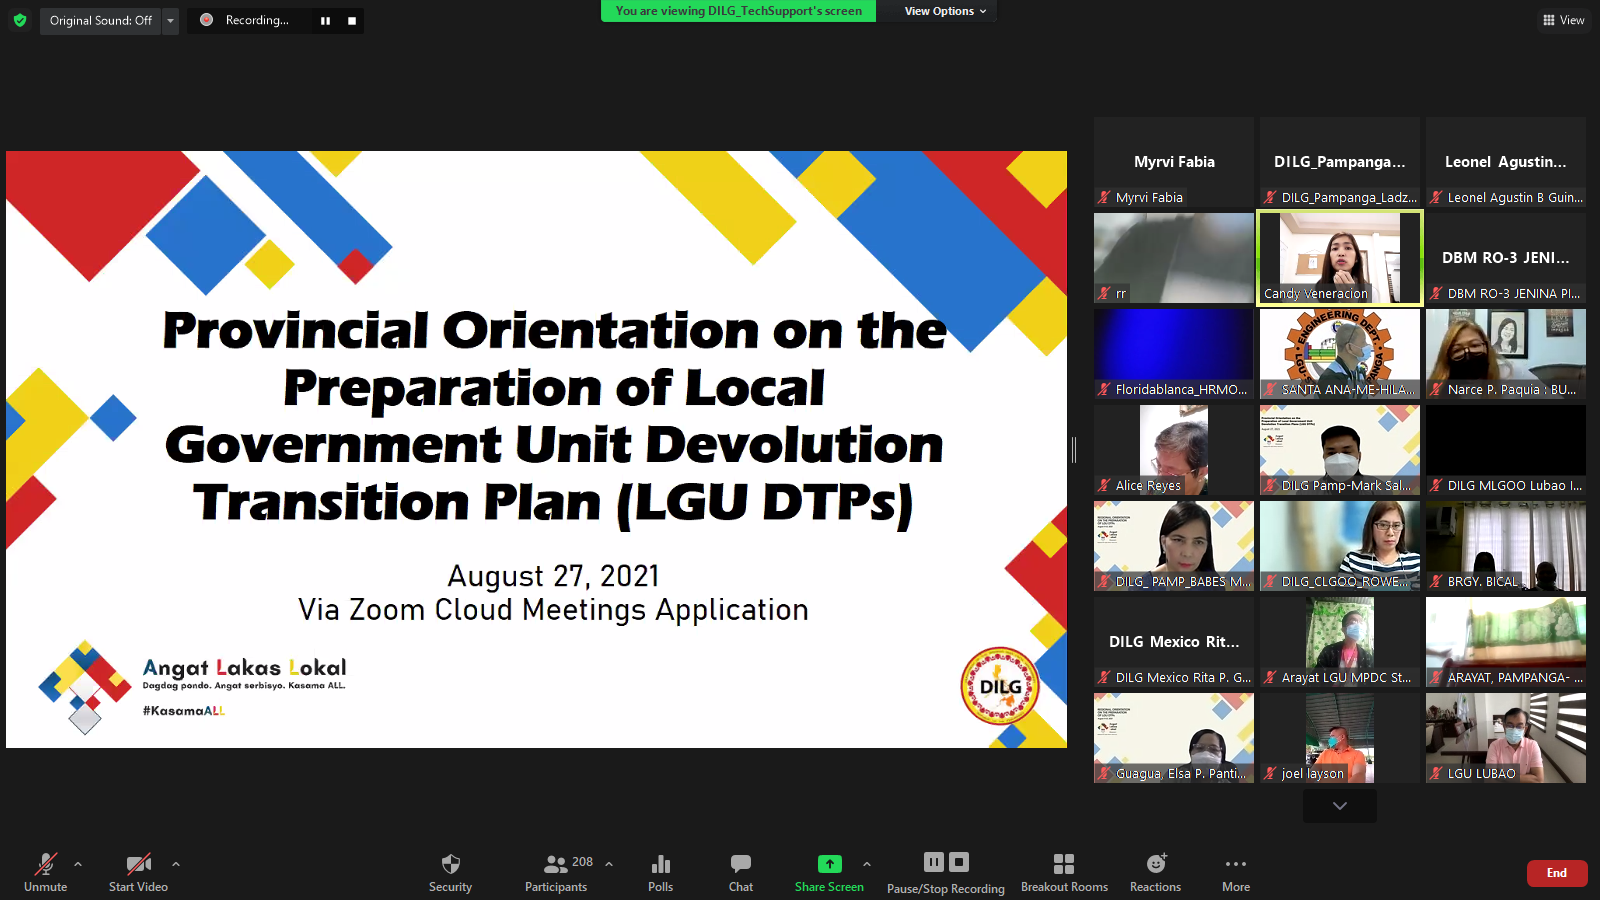This screenshot has height=900, width=1600.
Task: Expand audio options arrow next to Unmute
Action: [x=78, y=864]
